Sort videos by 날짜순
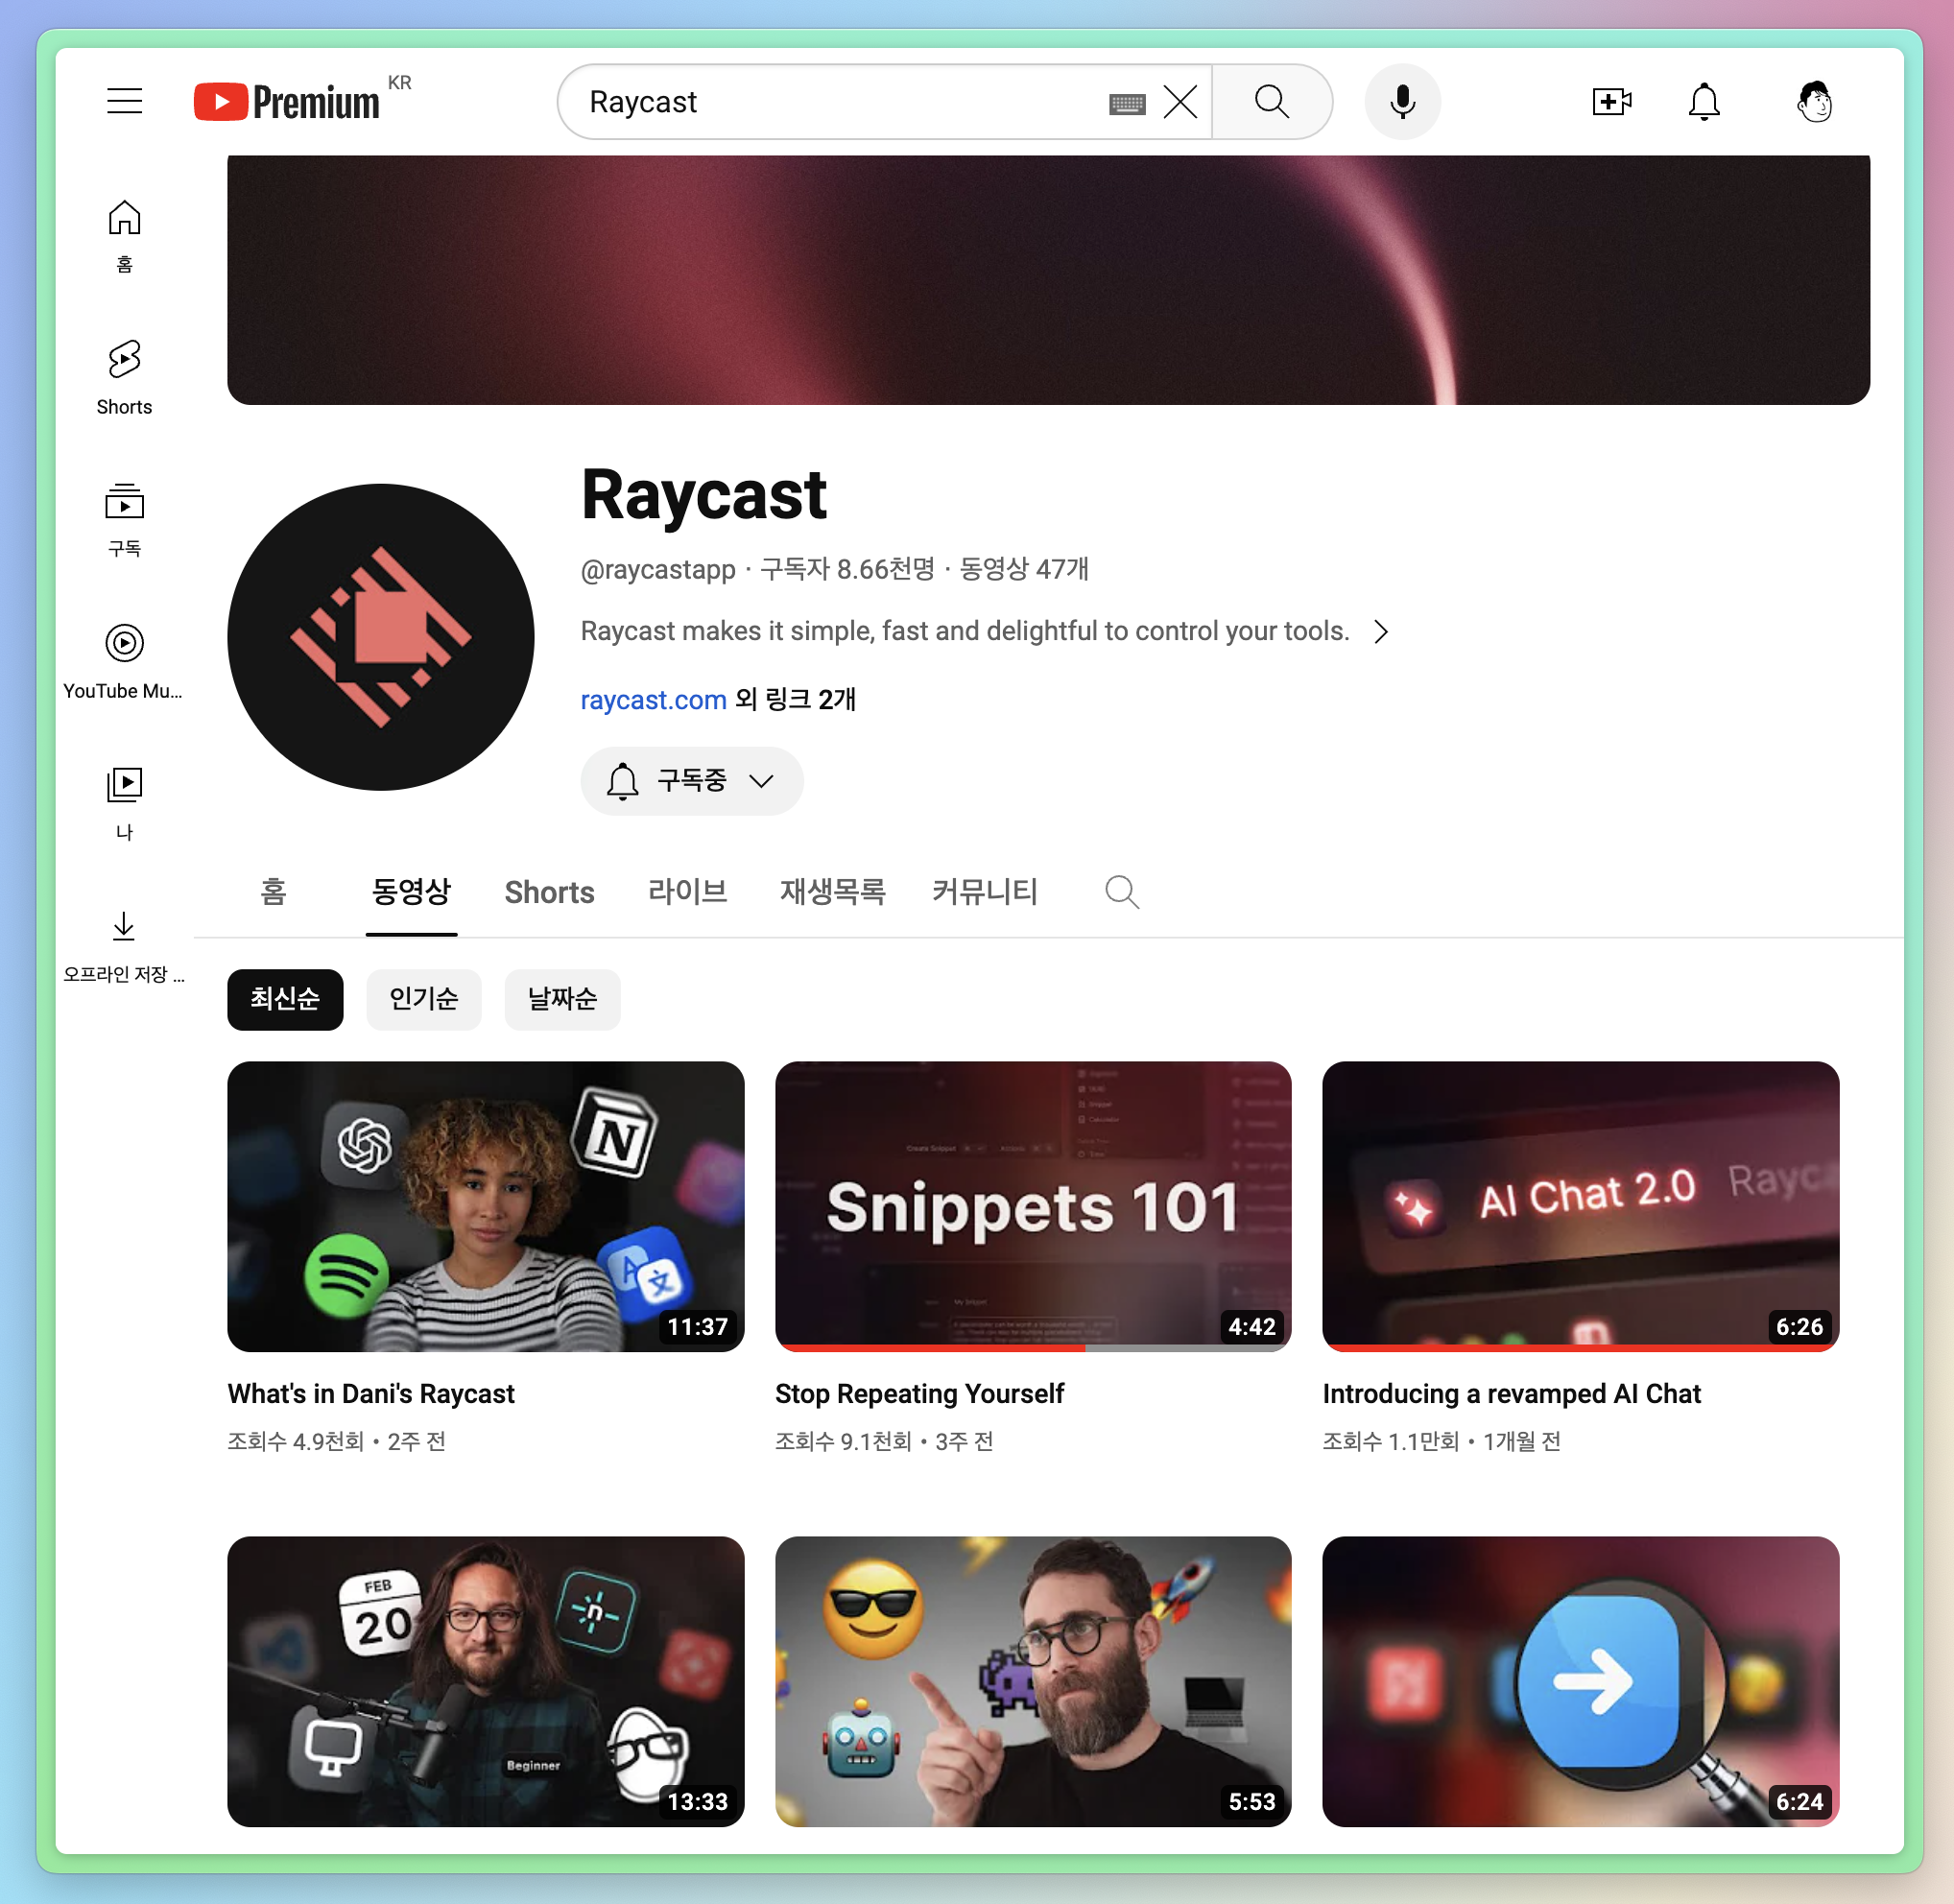The image size is (1954, 1904). (563, 999)
